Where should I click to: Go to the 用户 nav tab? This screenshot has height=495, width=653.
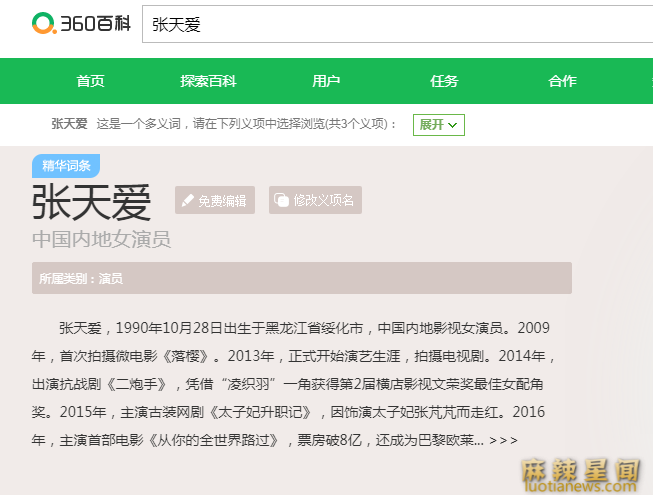click(x=326, y=81)
